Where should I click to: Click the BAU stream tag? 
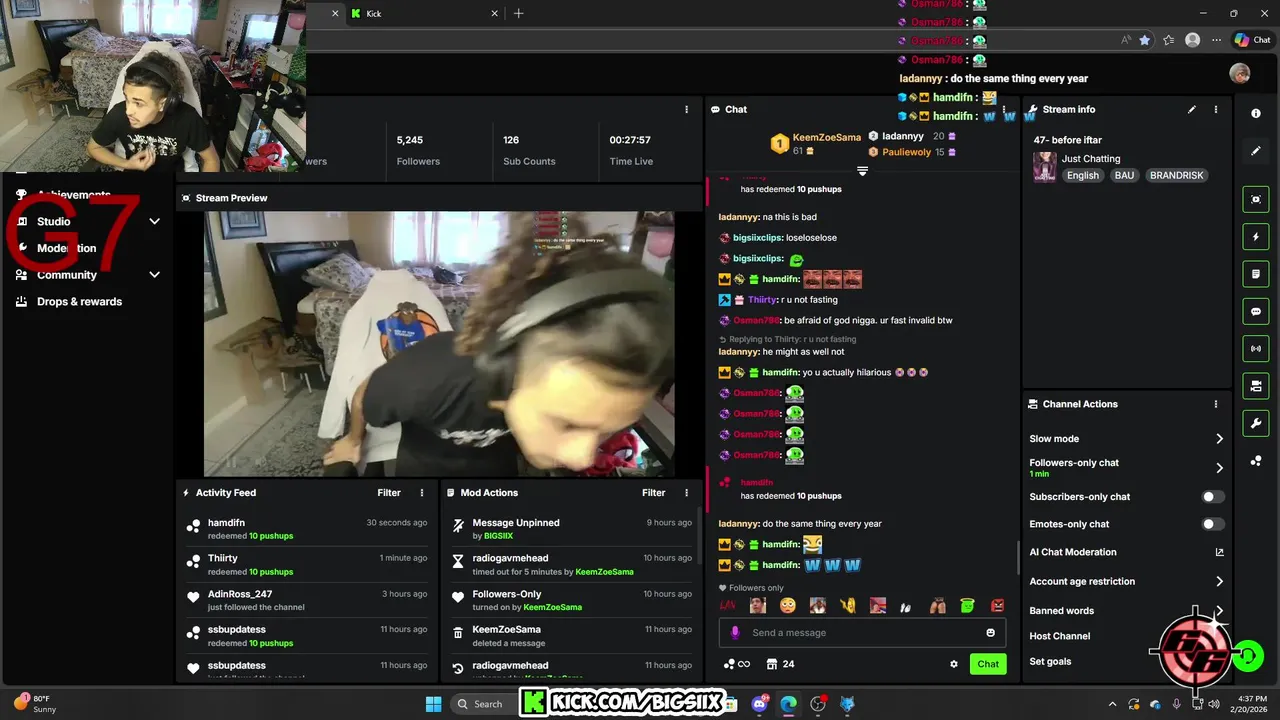1124,176
